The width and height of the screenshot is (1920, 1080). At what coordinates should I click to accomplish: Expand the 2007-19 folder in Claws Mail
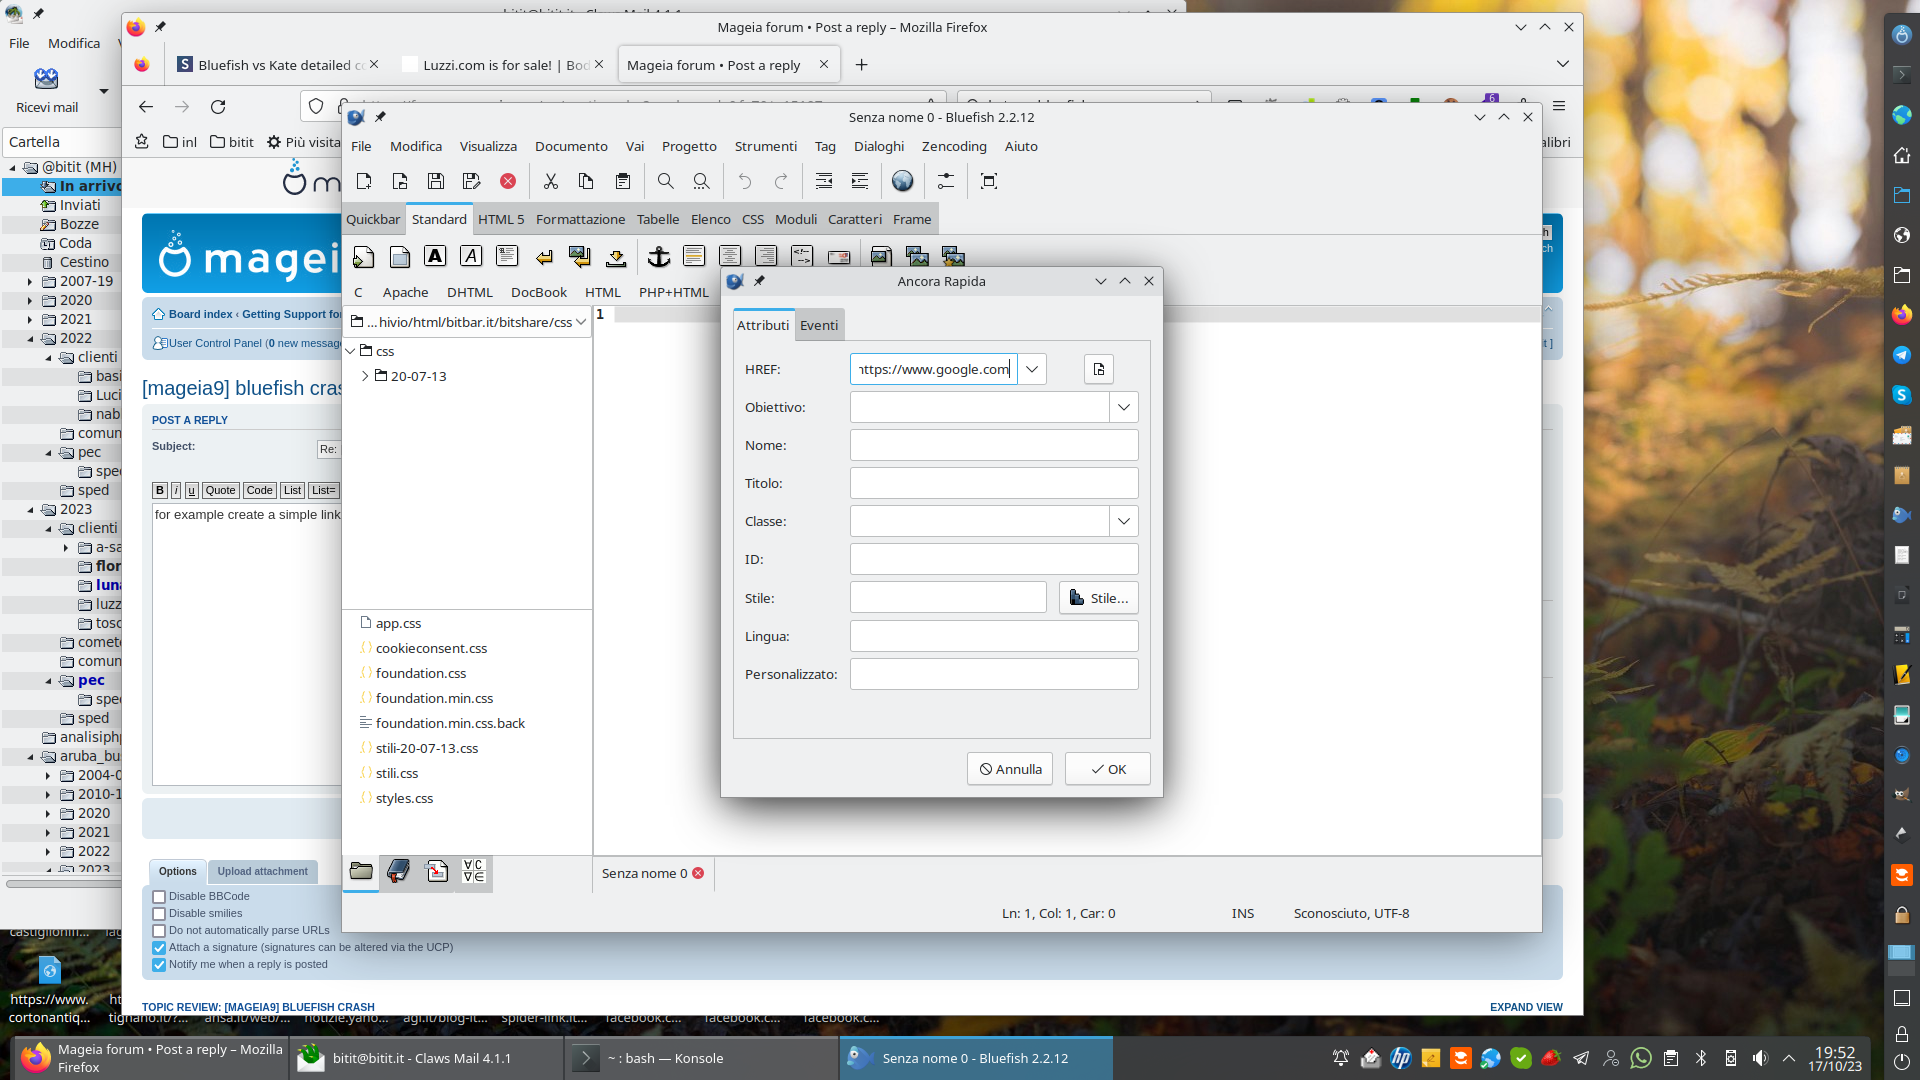coord(30,282)
